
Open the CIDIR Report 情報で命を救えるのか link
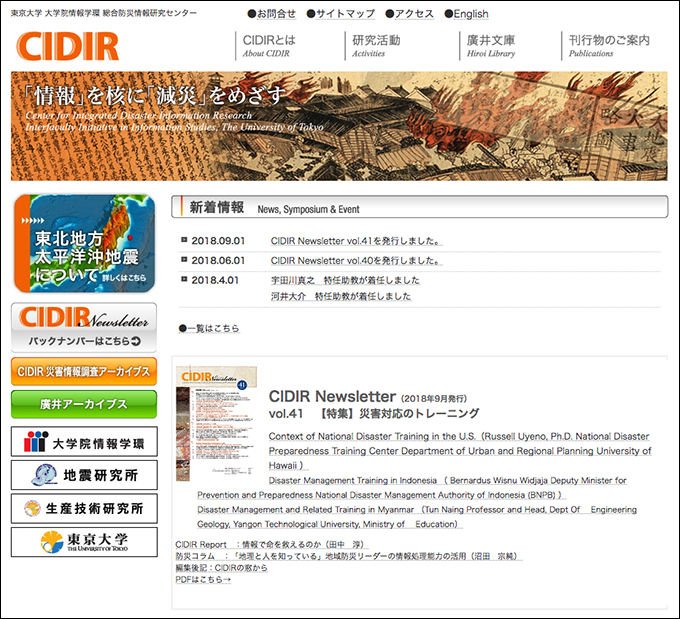[272, 544]
